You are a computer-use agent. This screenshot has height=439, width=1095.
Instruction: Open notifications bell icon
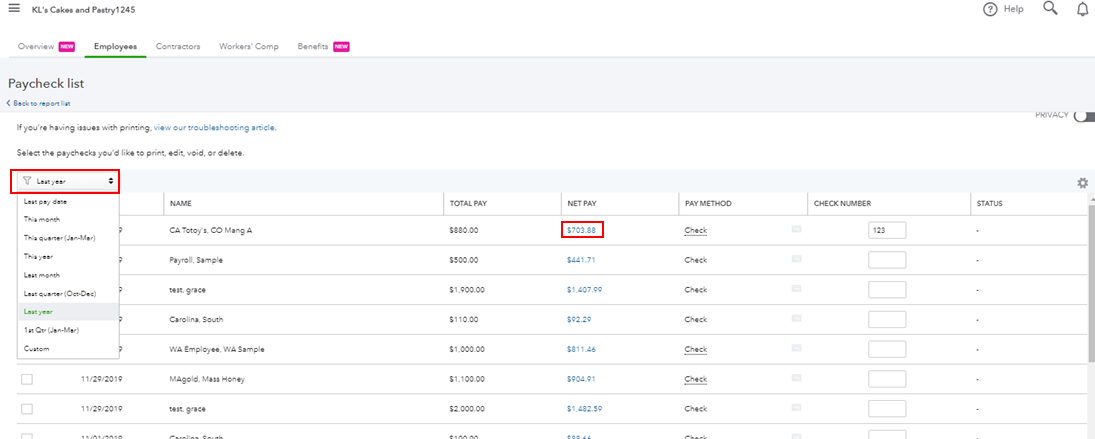coord(1082,9)
